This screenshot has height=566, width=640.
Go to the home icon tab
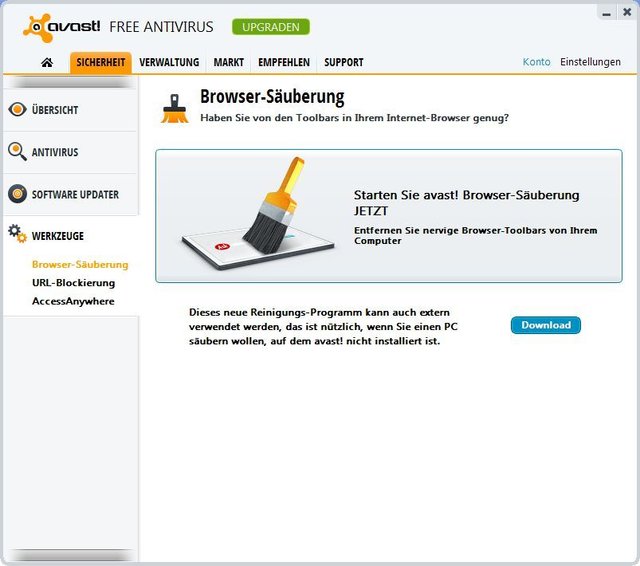point(47,62)
